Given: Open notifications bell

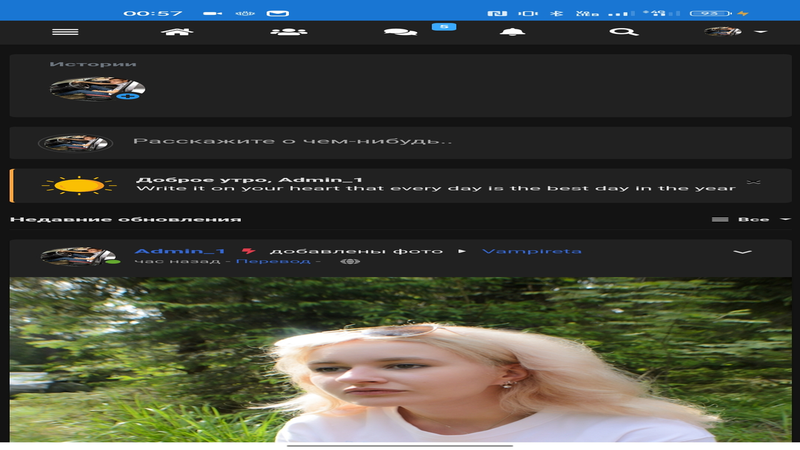Looking at the screenshot, I should [512, 32].
